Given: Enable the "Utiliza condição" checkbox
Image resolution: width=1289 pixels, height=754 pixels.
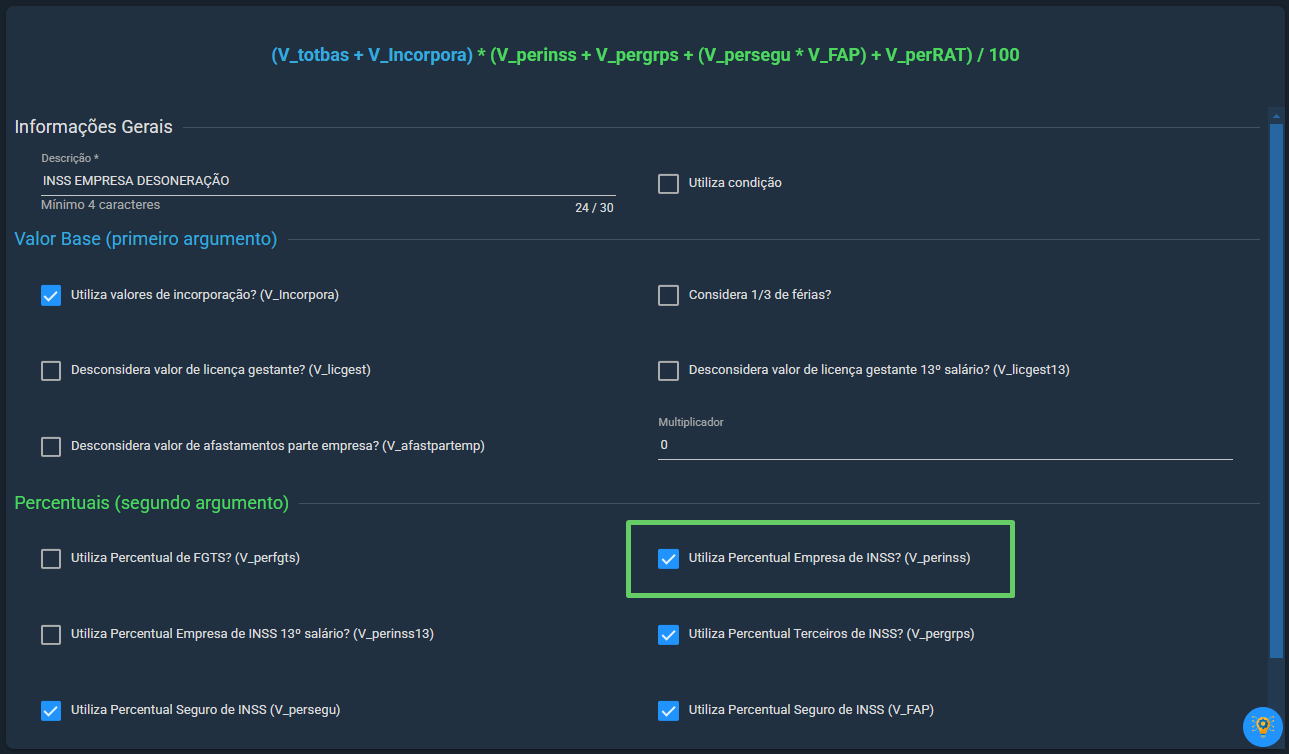Looking at the screenshot, I should click(x=668, y=184).
